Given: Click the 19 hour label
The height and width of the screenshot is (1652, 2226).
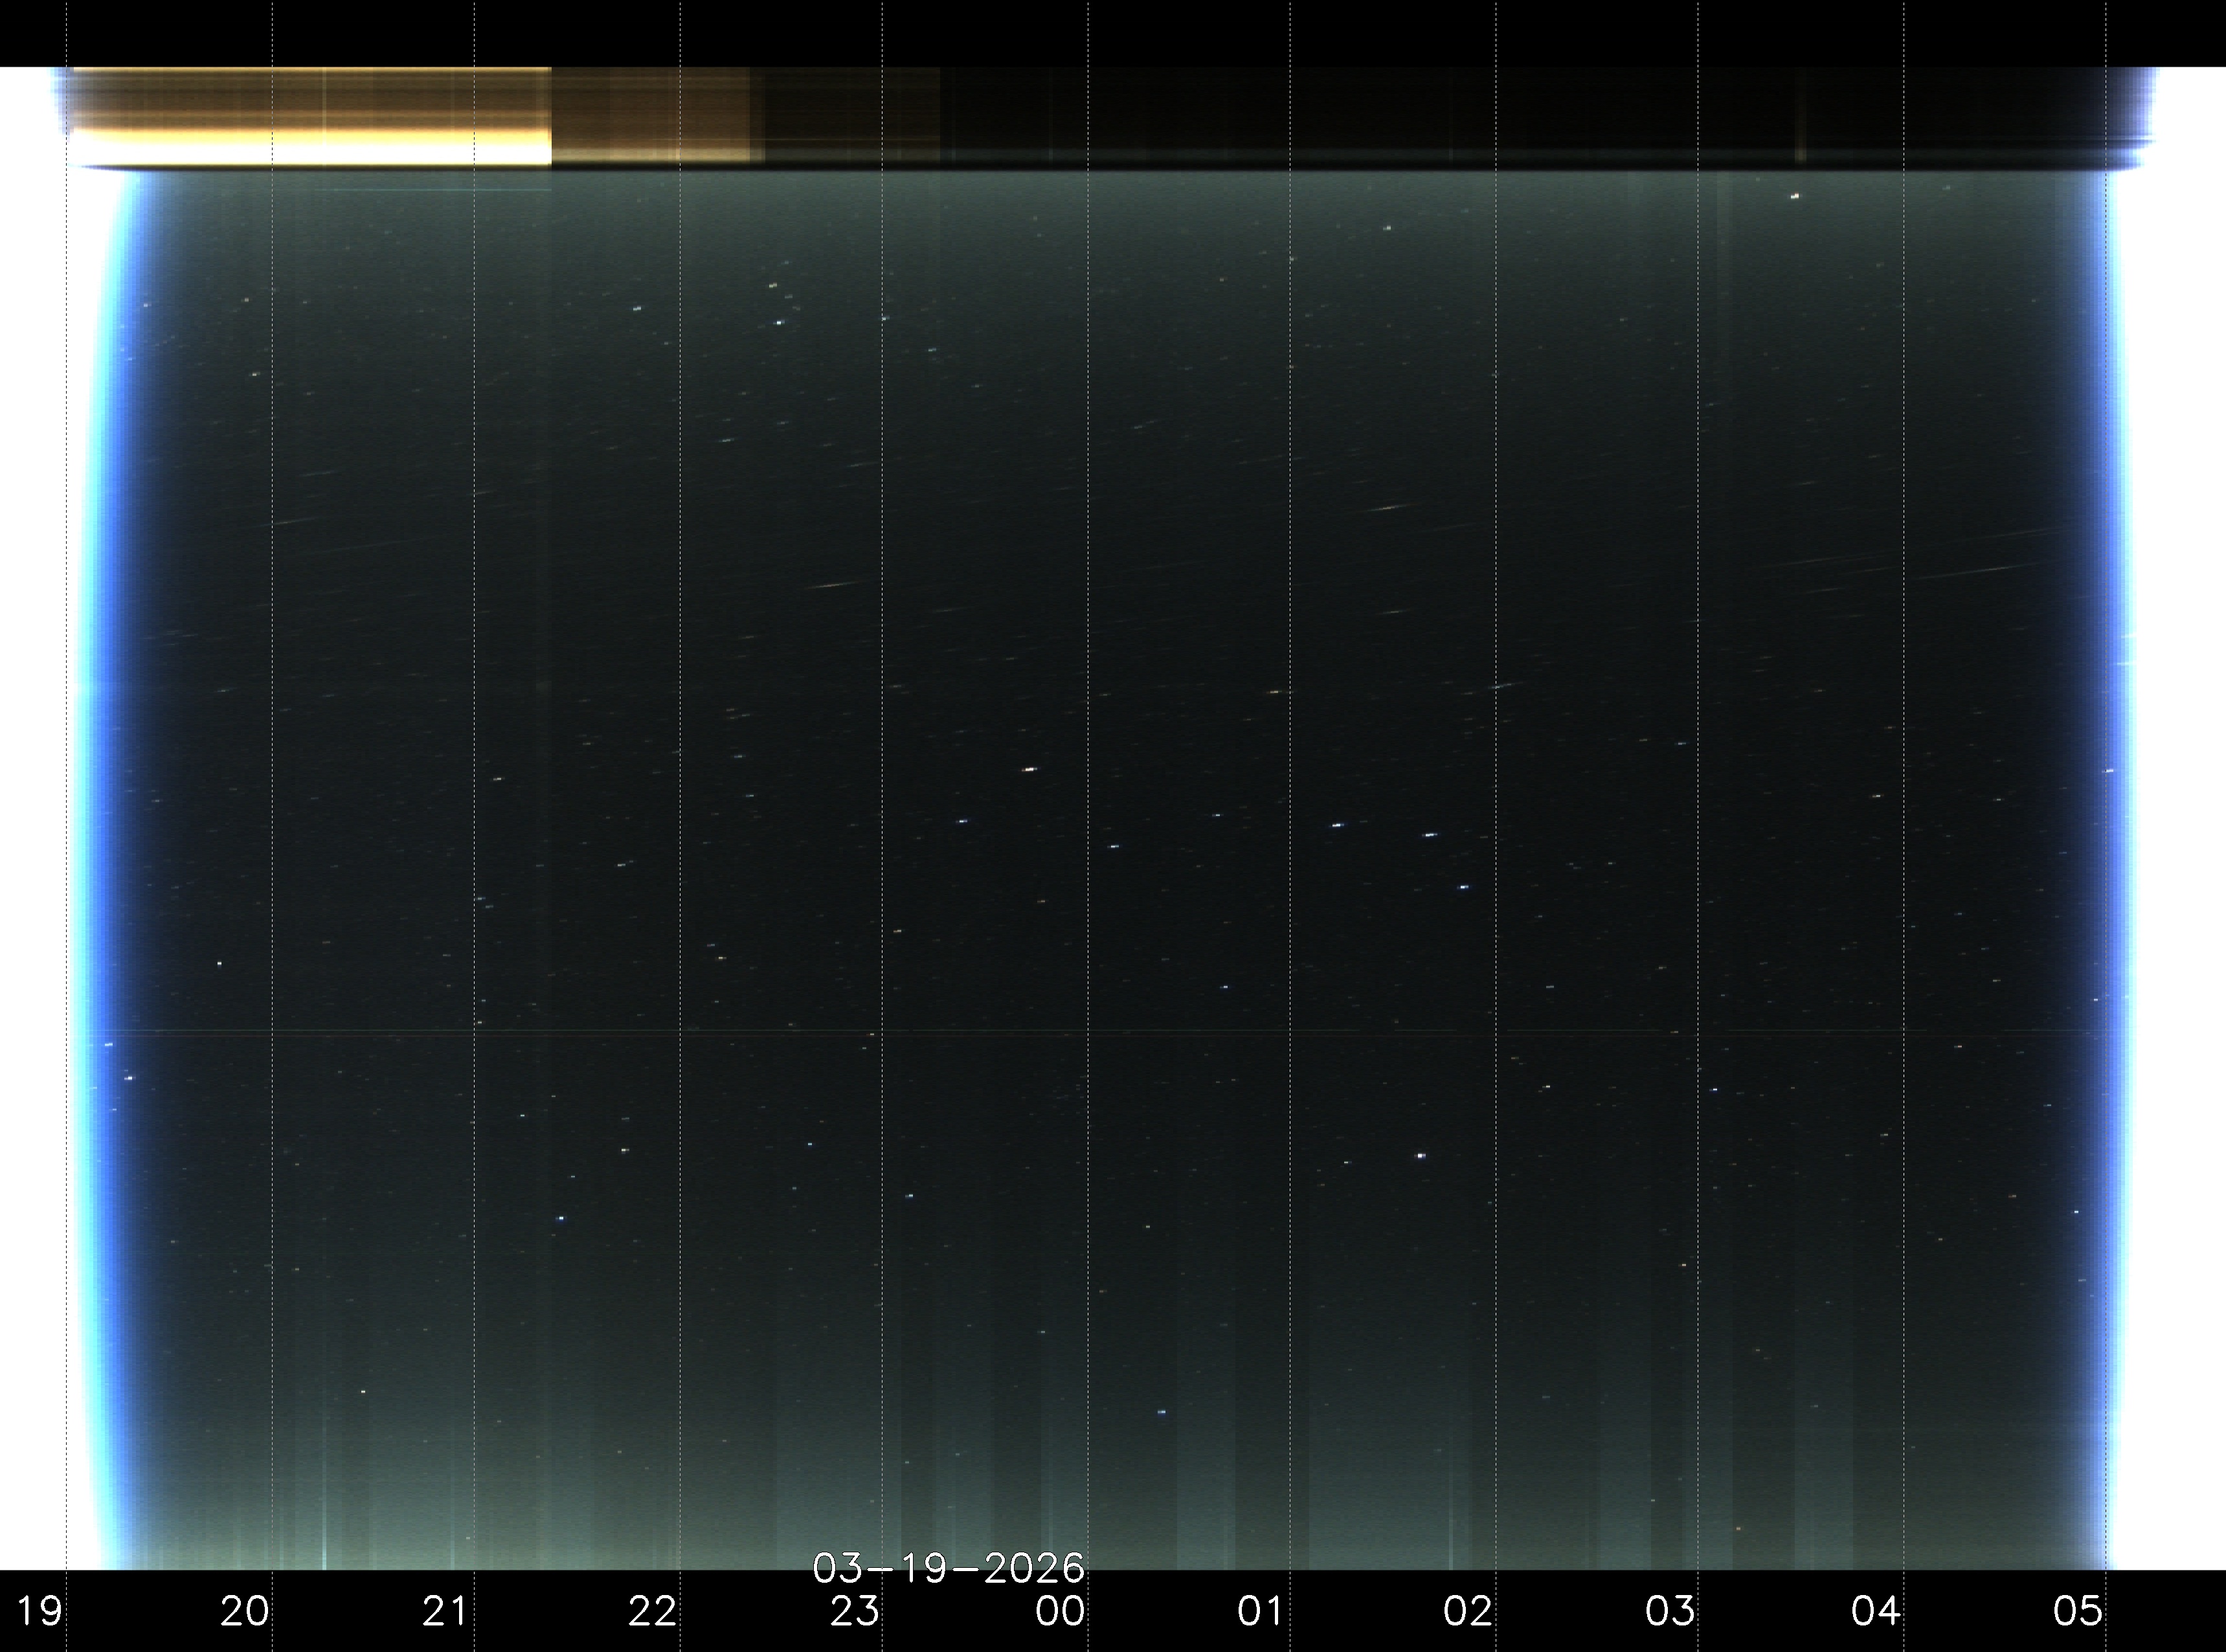Looking at the screenshot, I should coord(39,1611).
